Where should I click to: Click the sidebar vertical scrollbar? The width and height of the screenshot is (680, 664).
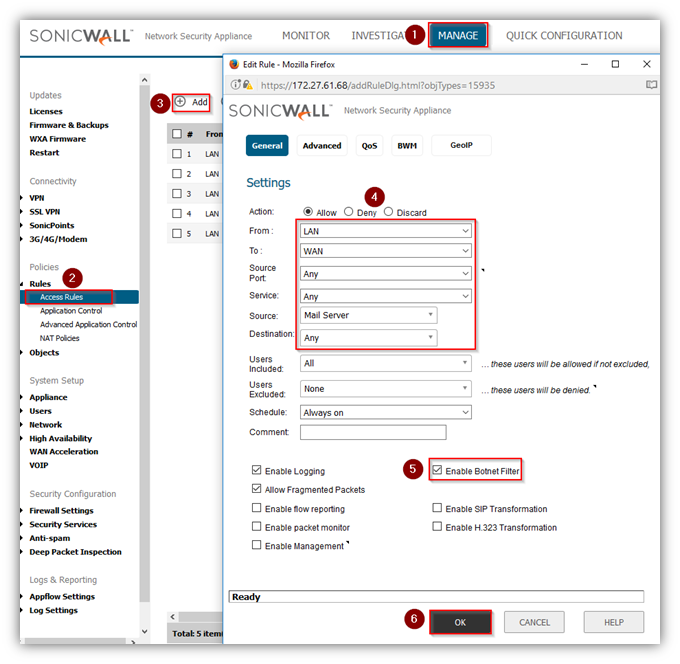pos(145,343)
